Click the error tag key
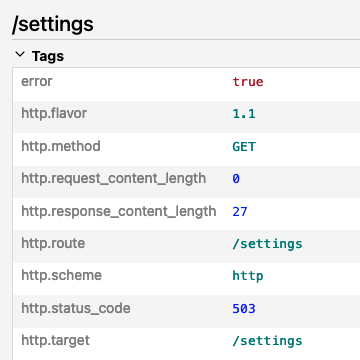Image resolution: width=360 pixels, height=360 pixels. coord(37,82)
